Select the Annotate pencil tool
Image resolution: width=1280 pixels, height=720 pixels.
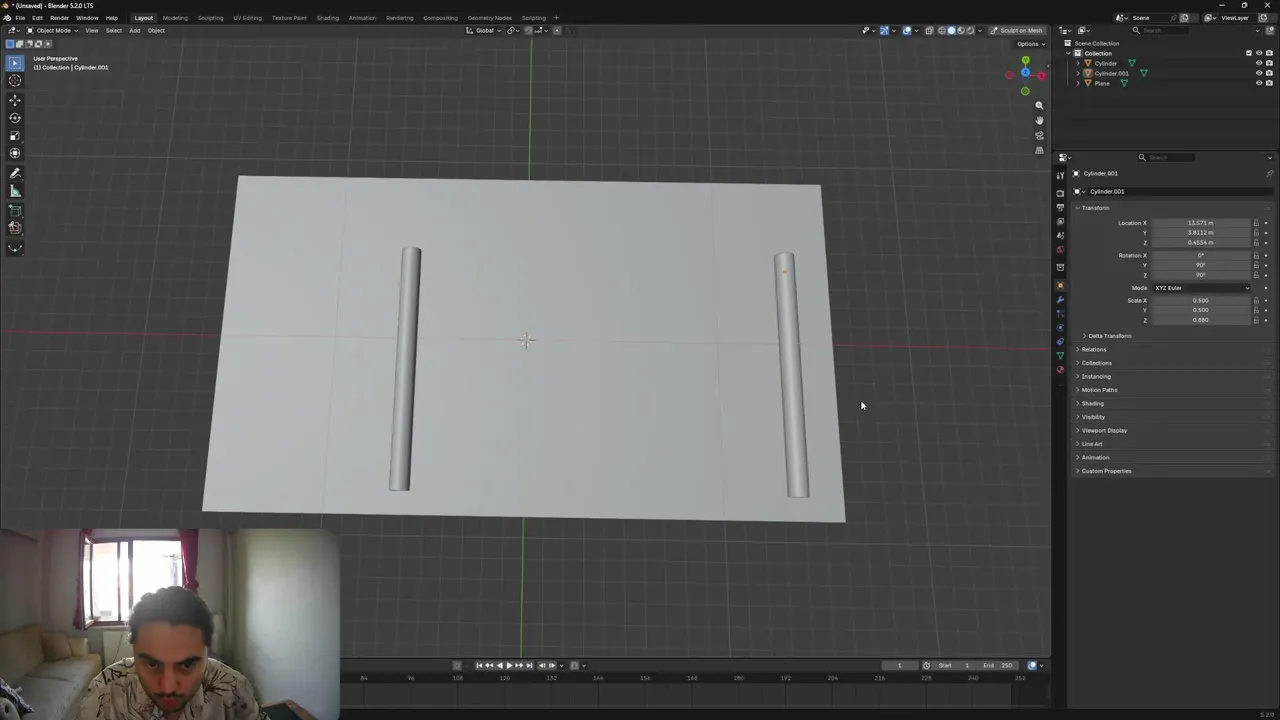click(x=15, y=174)
